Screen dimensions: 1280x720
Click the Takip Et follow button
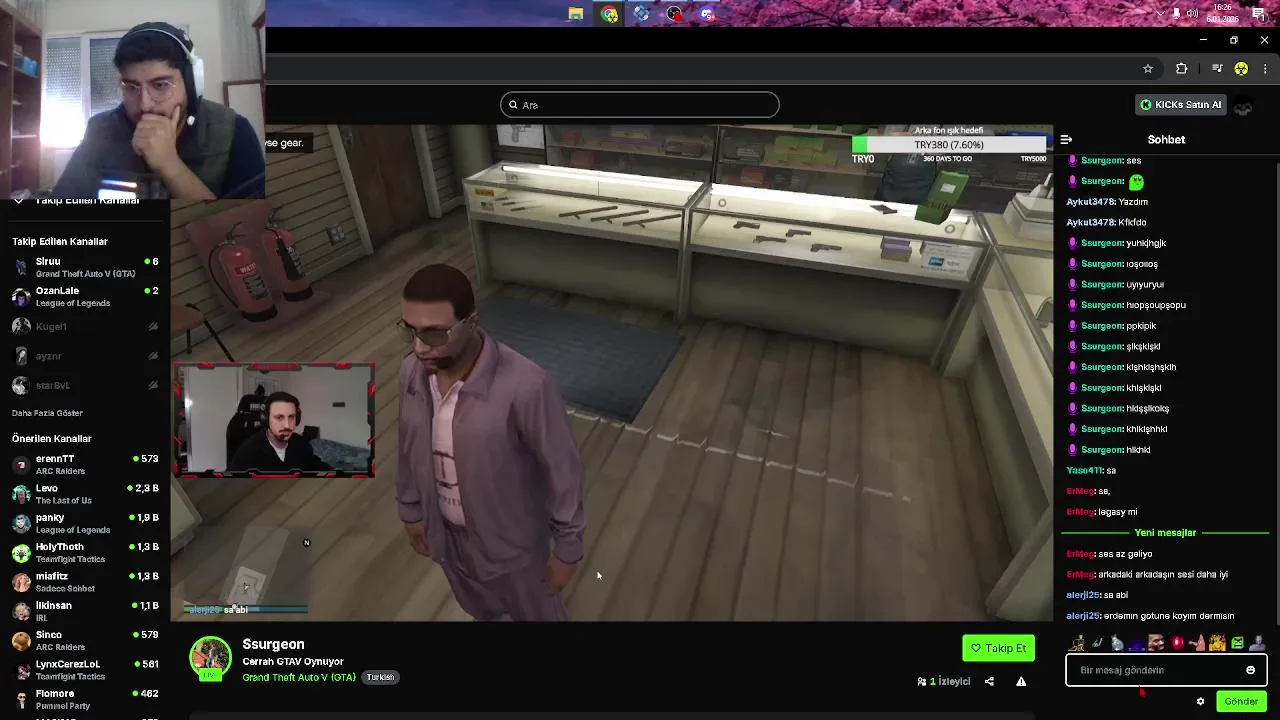(x=998, y=648)
